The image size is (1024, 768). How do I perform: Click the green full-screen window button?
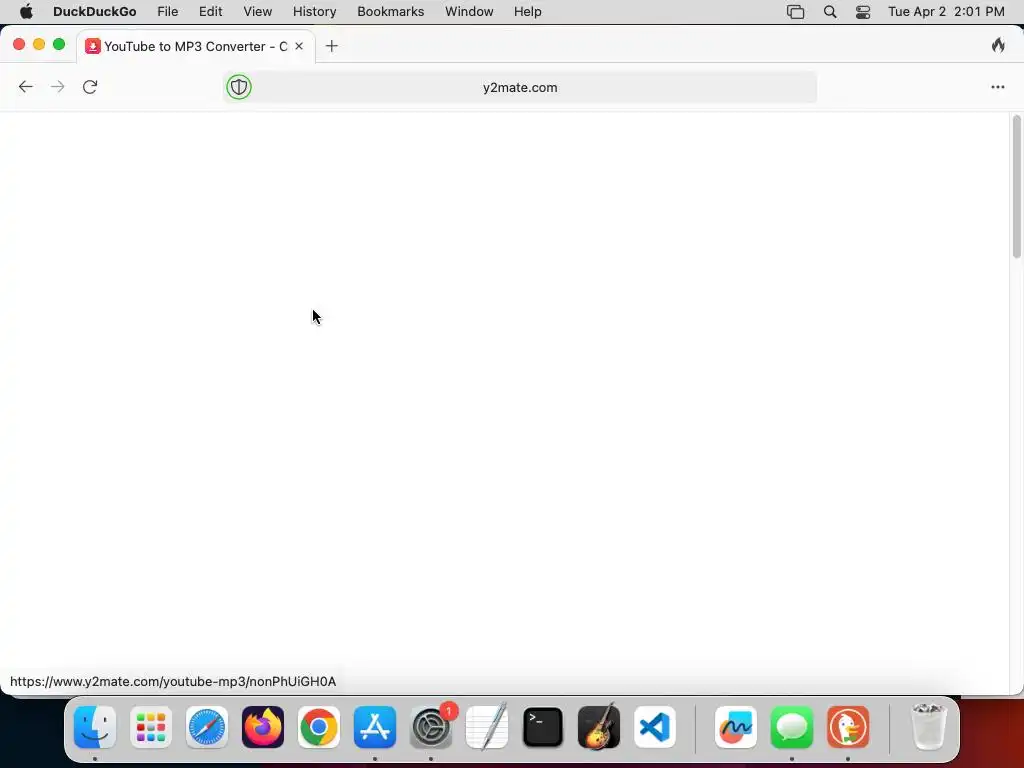point(59,44)
